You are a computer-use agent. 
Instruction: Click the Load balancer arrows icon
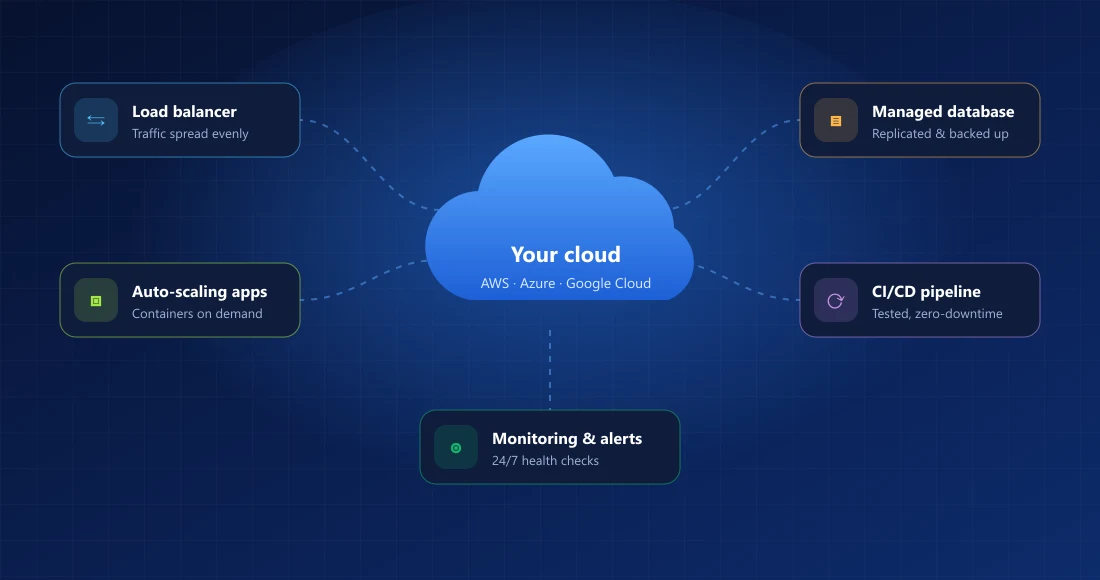(x=96, y=121)
